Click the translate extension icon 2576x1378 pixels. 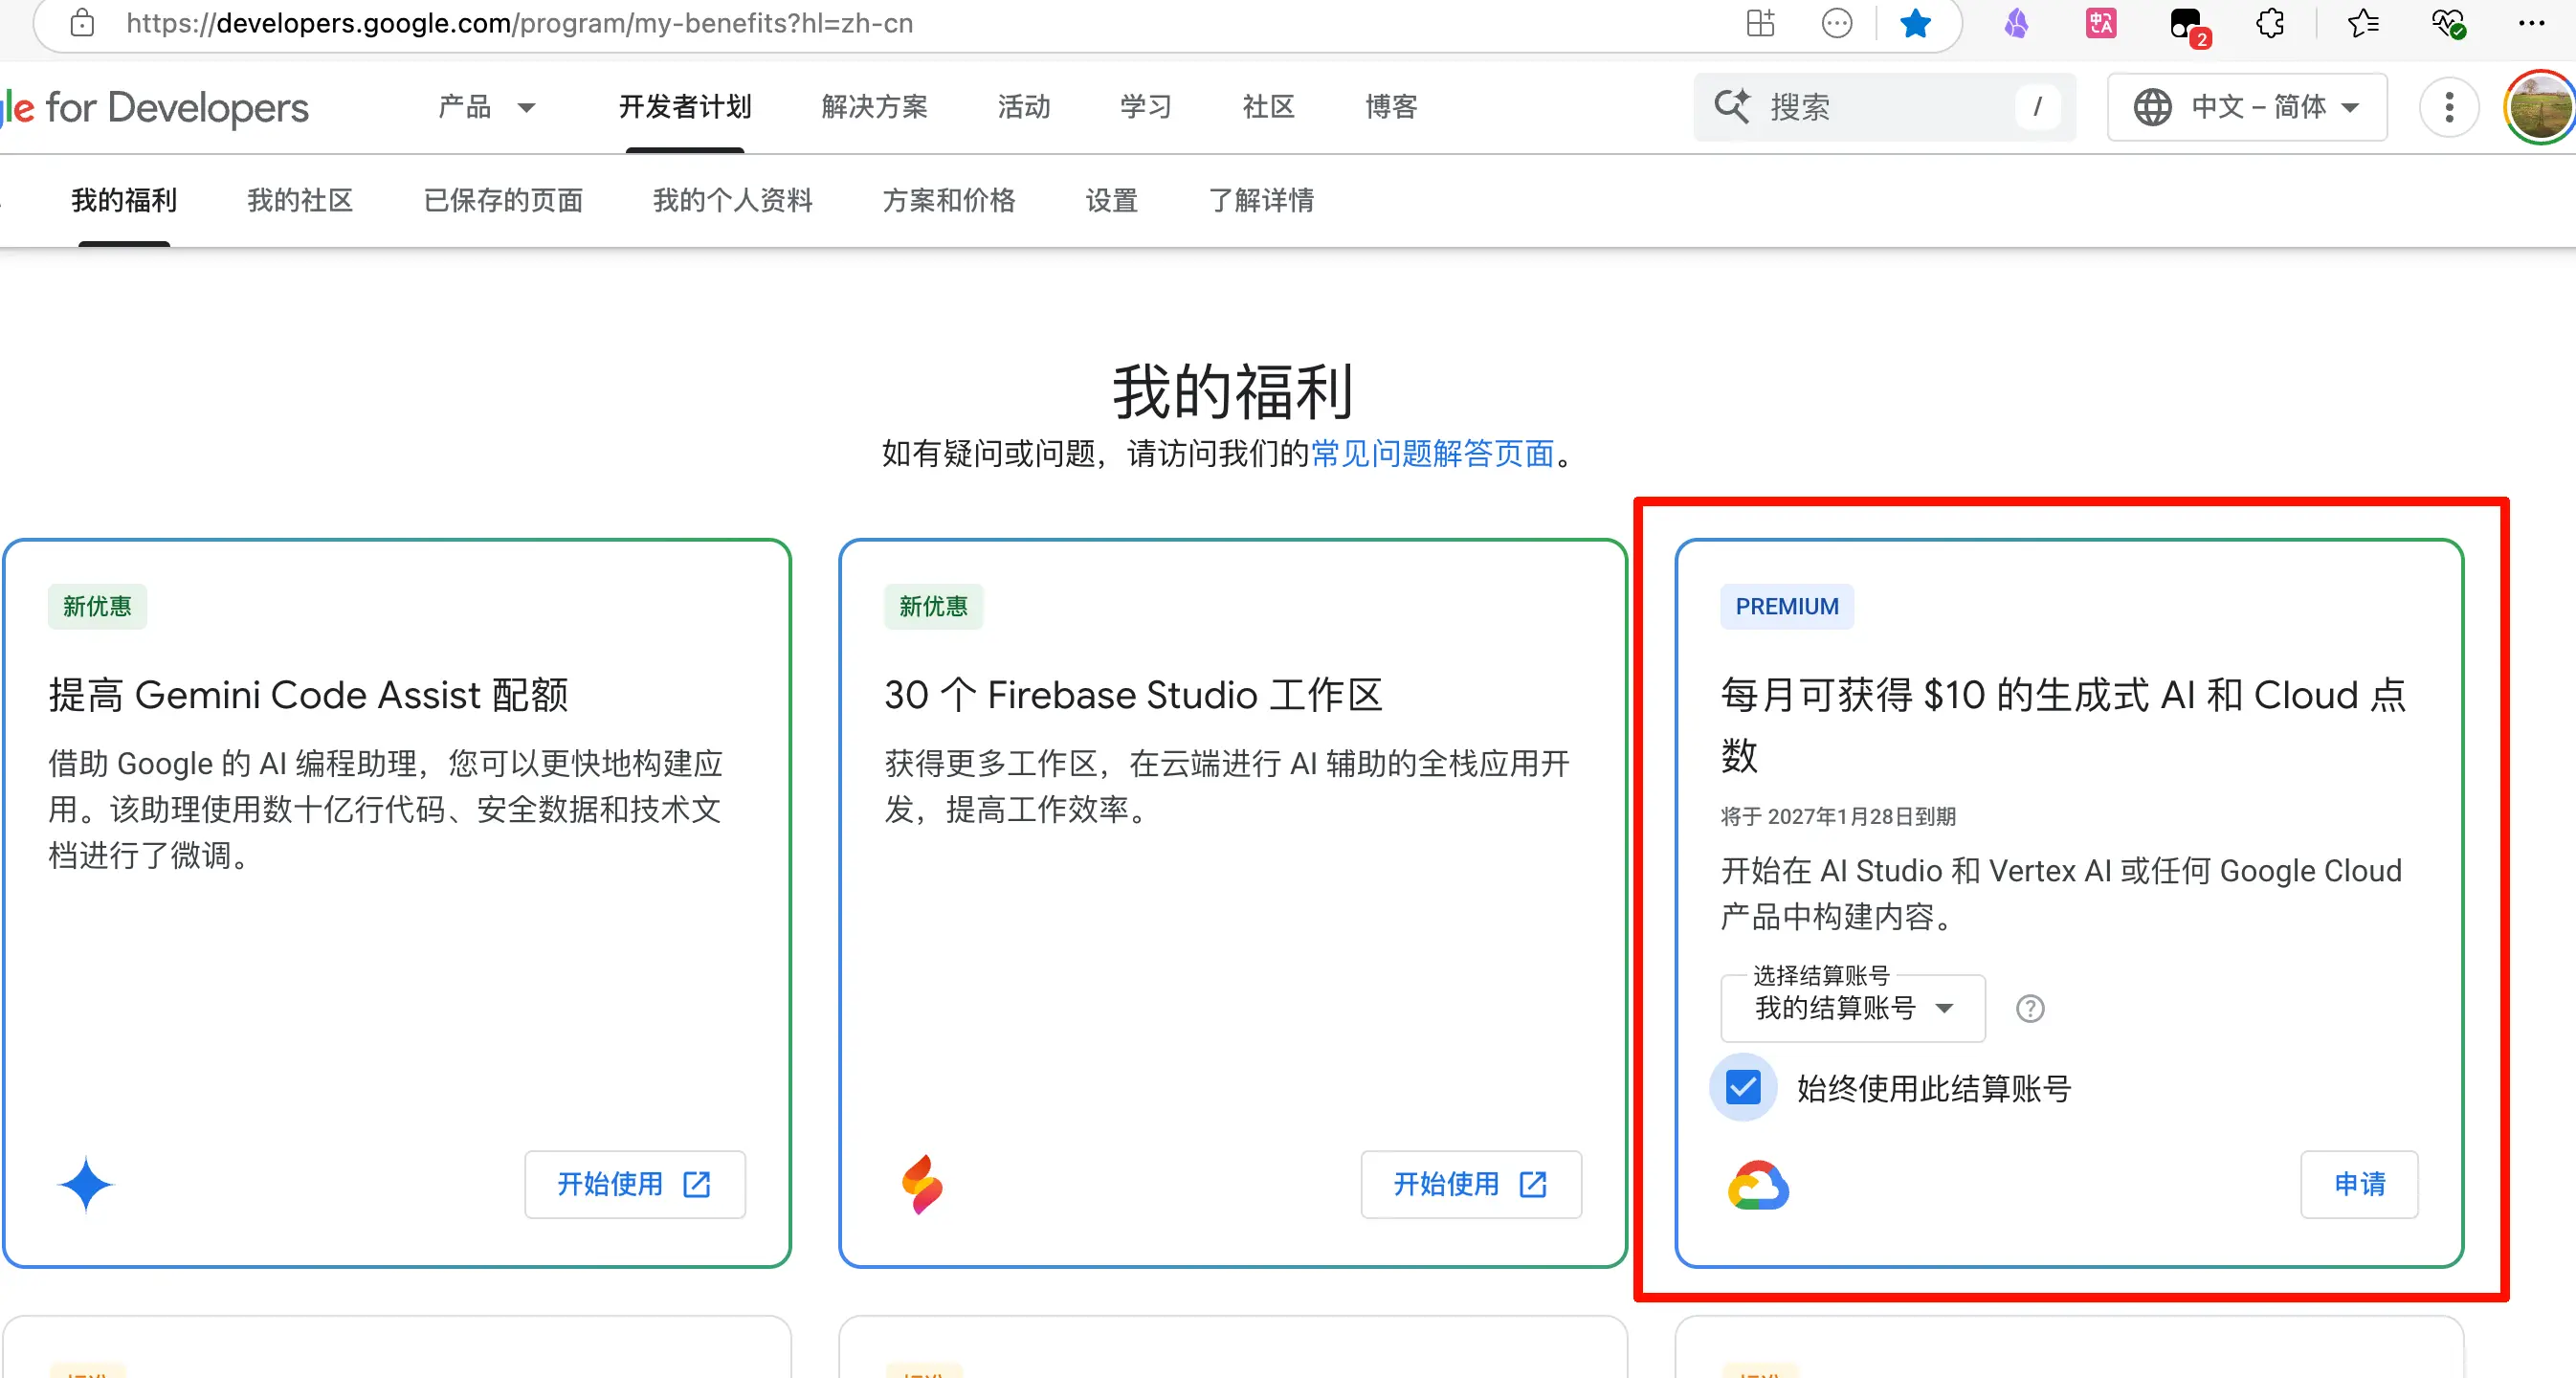pos(2100,23)
